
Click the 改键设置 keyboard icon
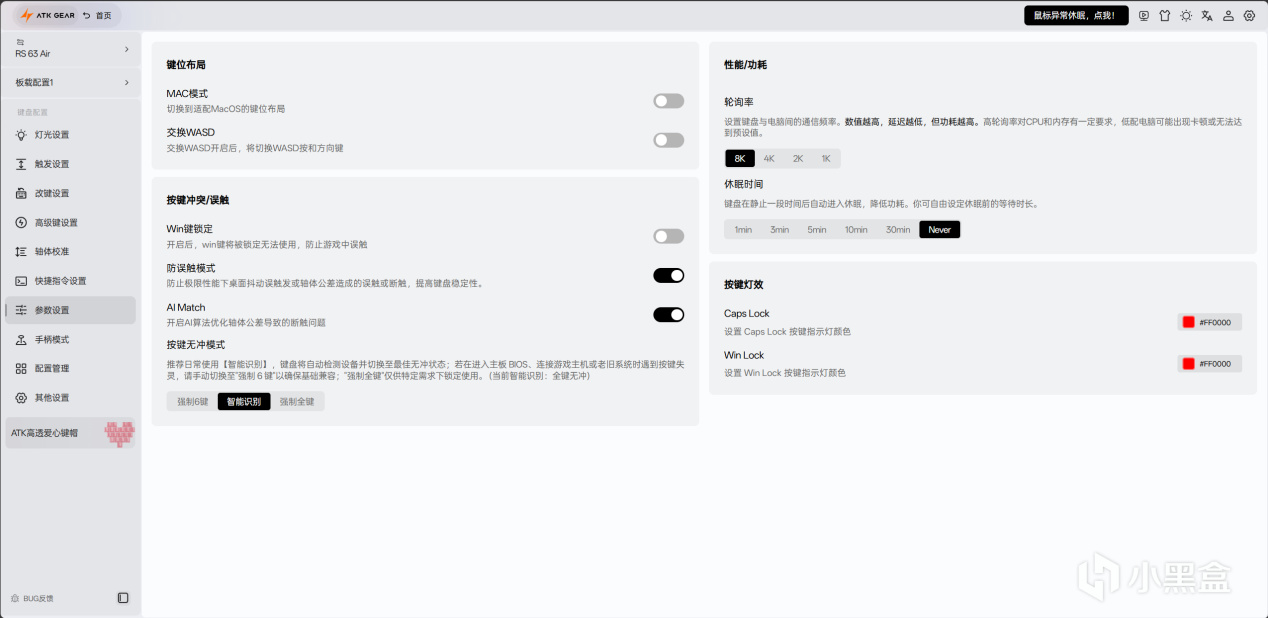tap(21, 193)
